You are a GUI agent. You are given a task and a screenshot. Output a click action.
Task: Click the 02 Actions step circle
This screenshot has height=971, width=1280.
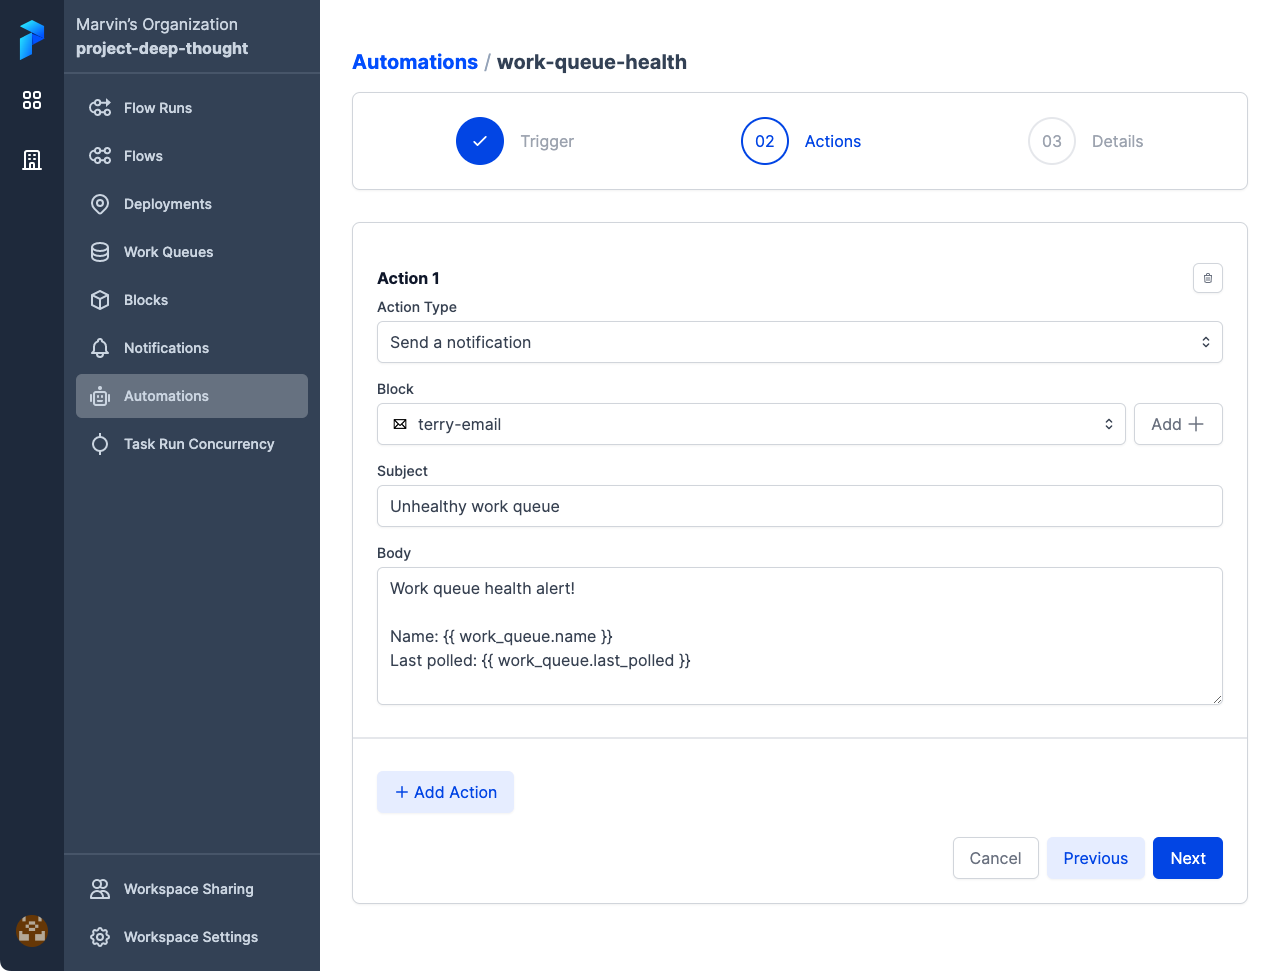(x=765, y=141)
